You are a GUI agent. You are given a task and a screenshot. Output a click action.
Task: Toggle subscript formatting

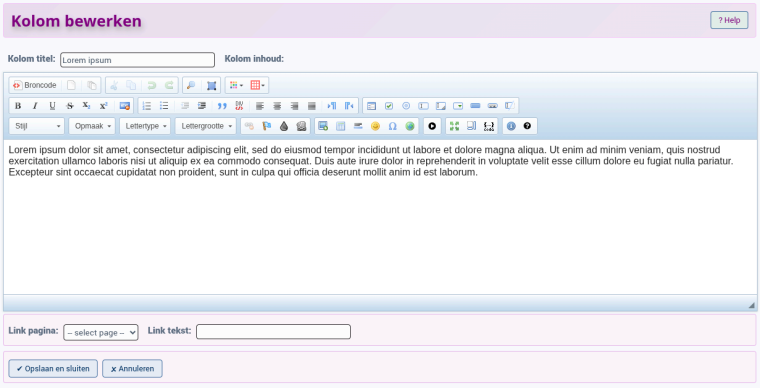point(86,106)
